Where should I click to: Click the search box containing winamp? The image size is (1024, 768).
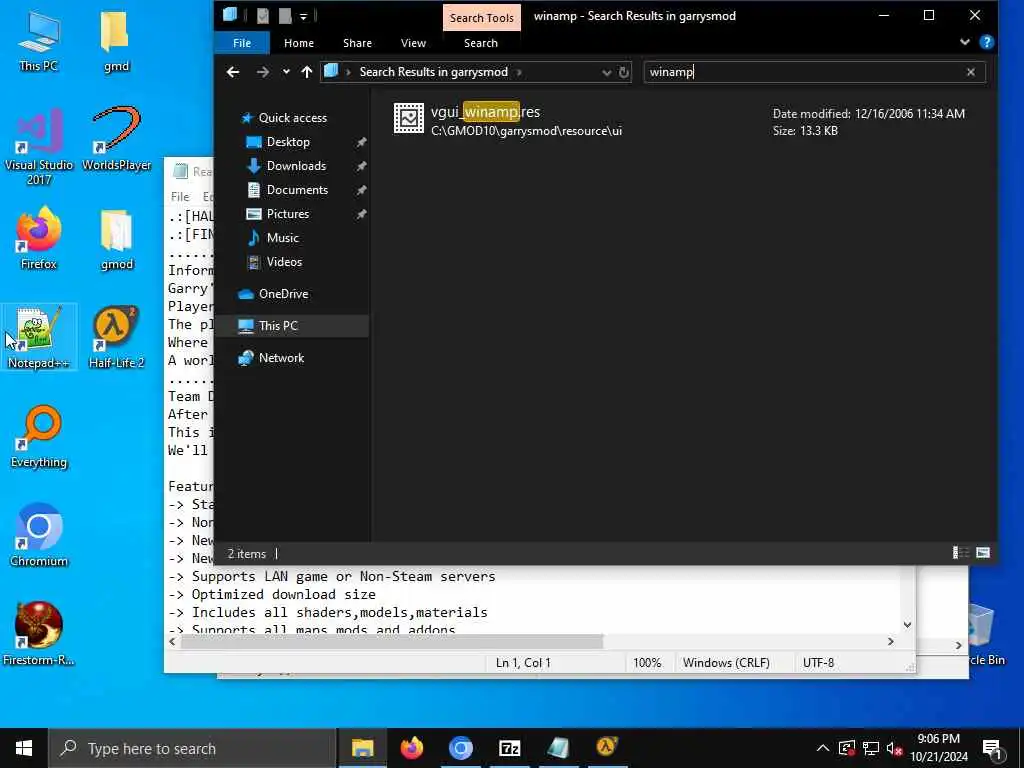(806, 72)
